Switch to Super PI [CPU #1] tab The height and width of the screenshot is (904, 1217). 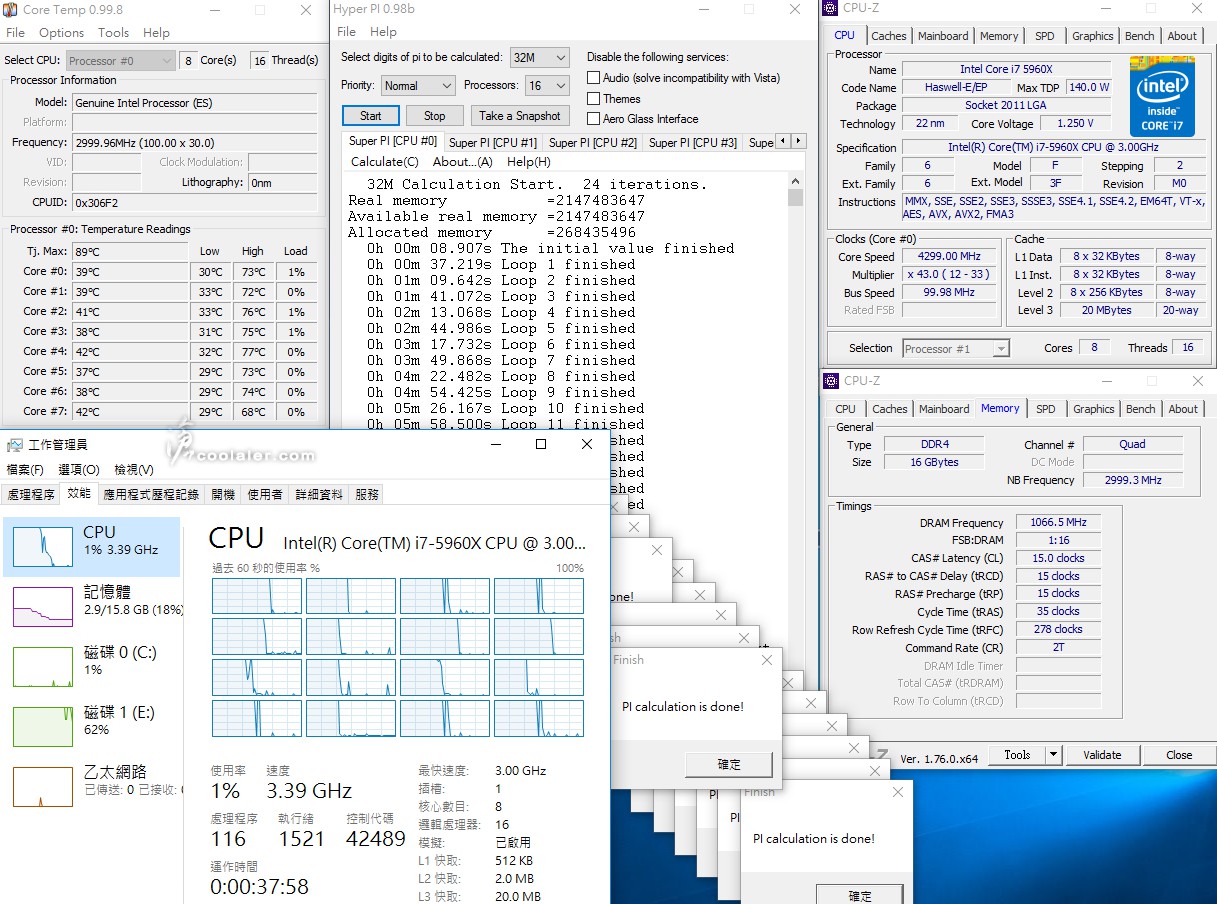[493, 143]
